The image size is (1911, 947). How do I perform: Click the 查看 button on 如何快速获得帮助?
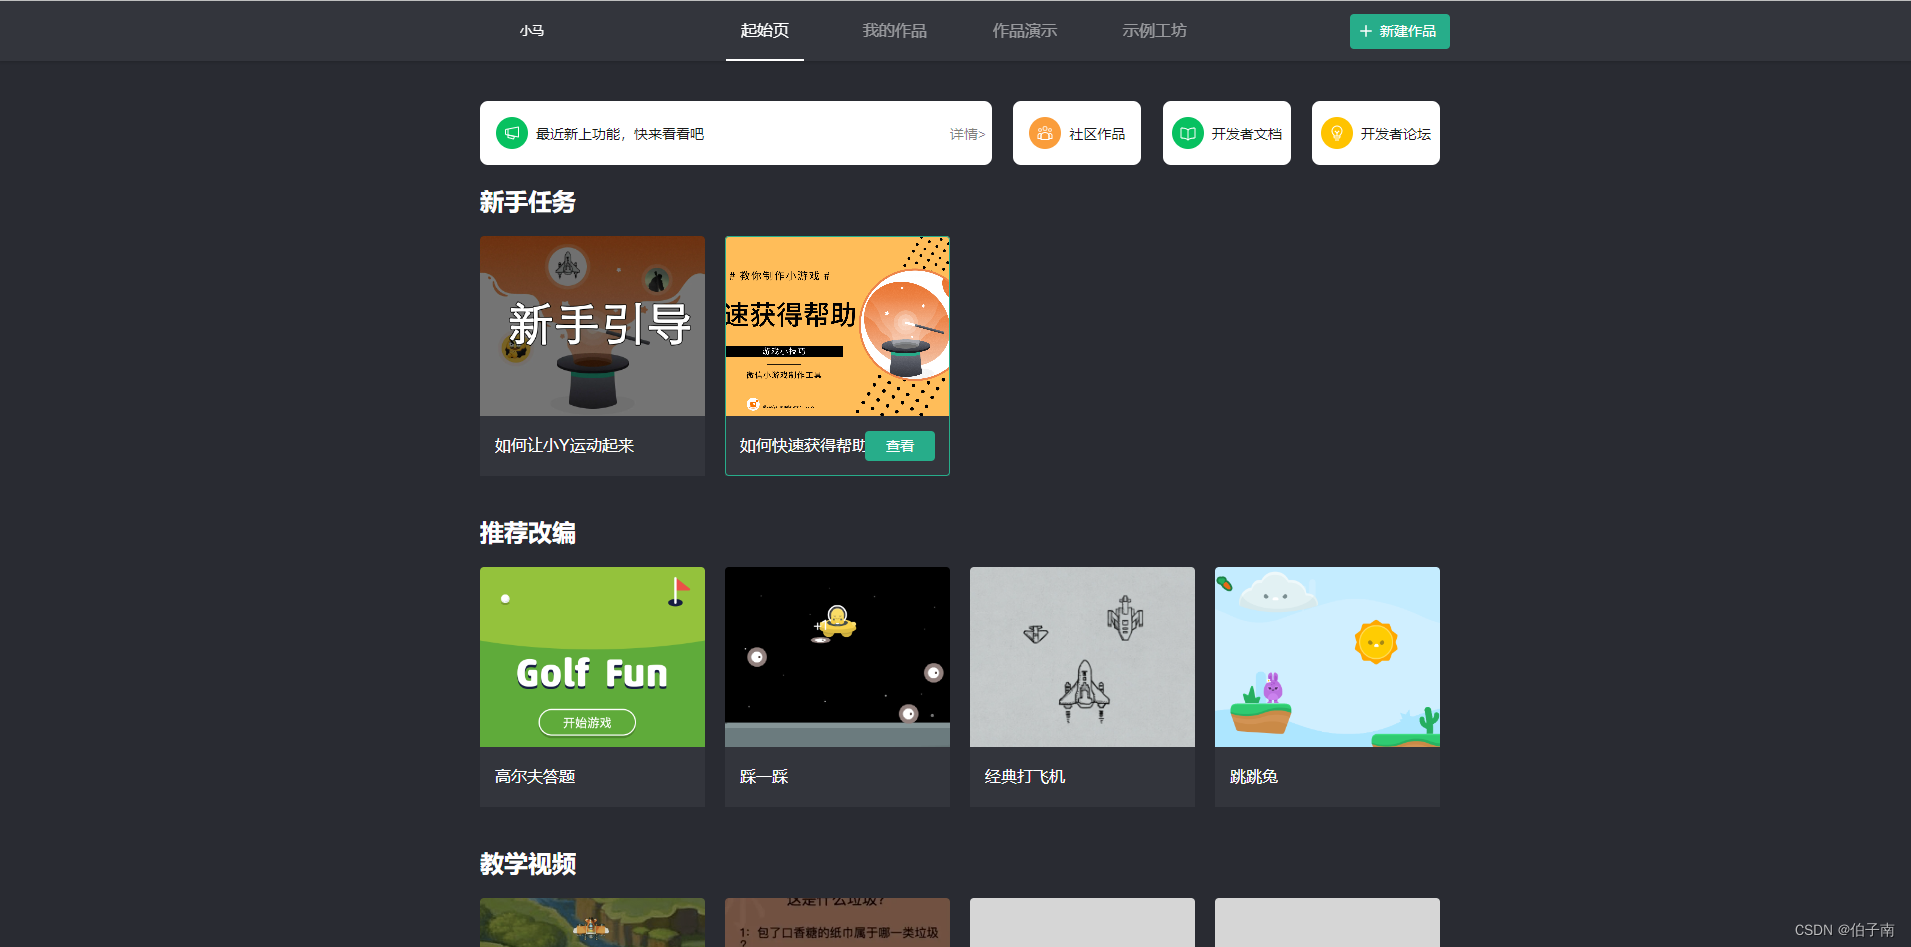click(x=899, y=446)
